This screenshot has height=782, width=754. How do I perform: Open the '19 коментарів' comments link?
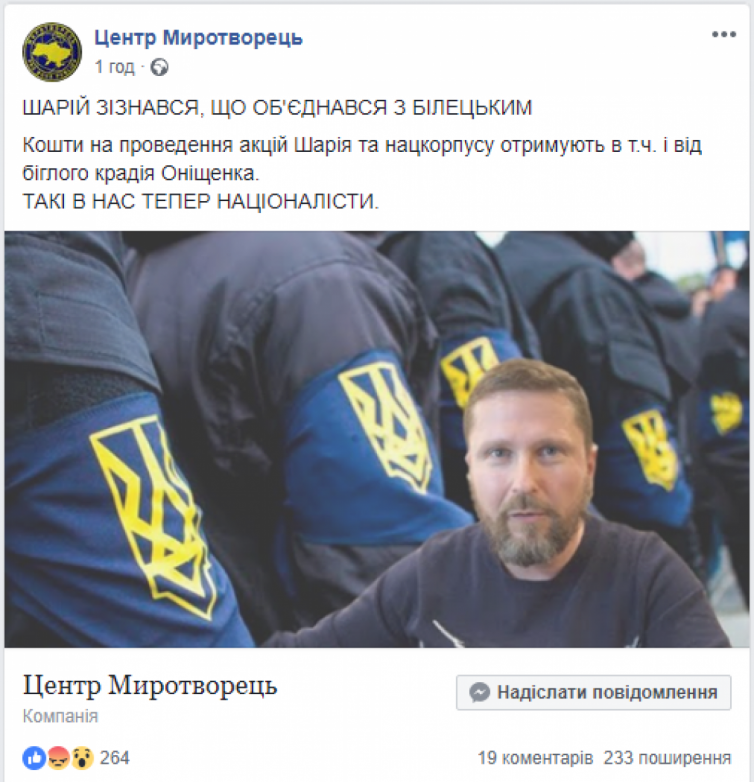[535, 758]
